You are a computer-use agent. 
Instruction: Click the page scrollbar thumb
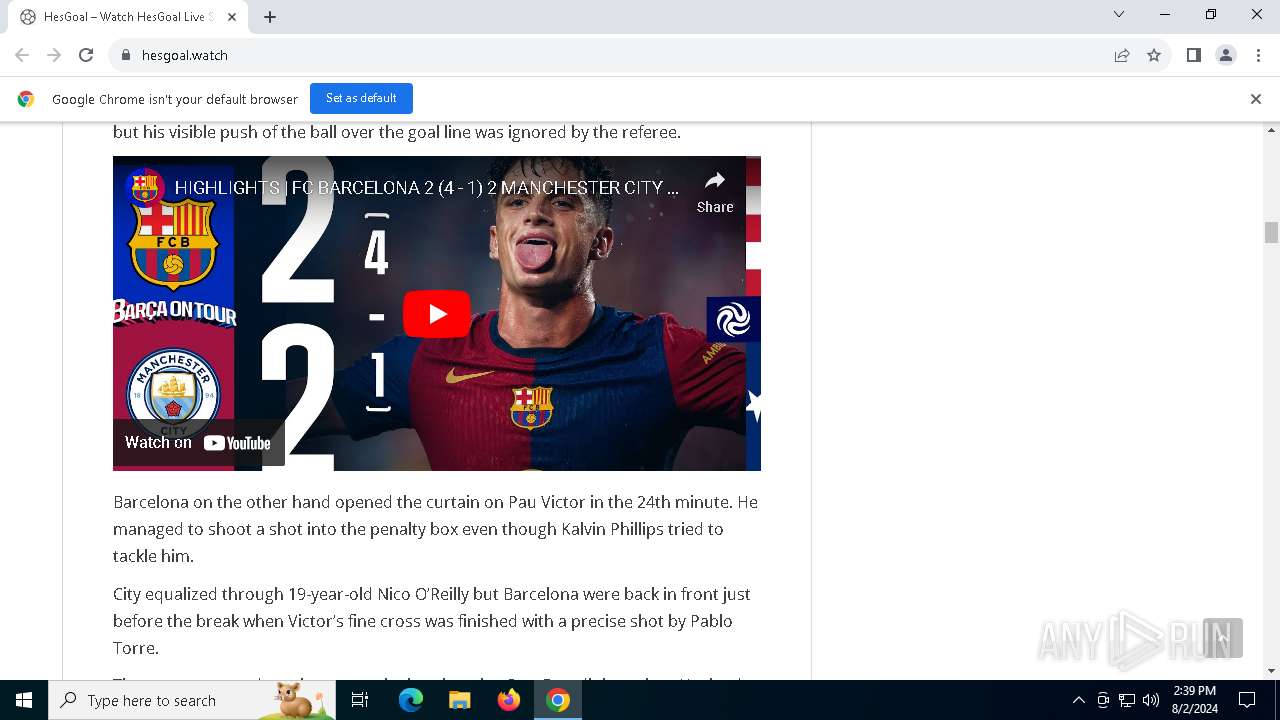(x=1271, y=232)
